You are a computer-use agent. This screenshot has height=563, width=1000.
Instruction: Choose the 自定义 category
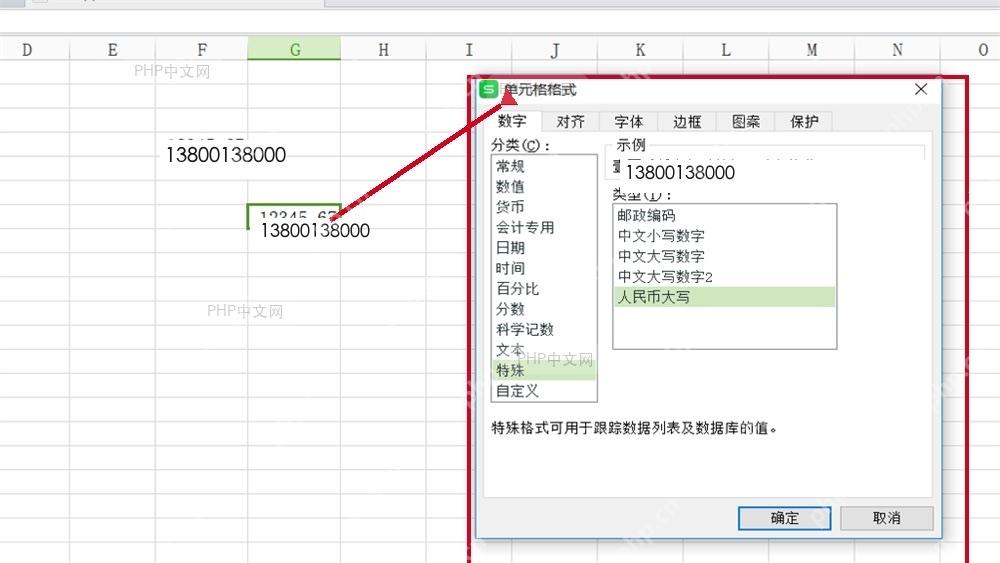(x=544, y=390)
